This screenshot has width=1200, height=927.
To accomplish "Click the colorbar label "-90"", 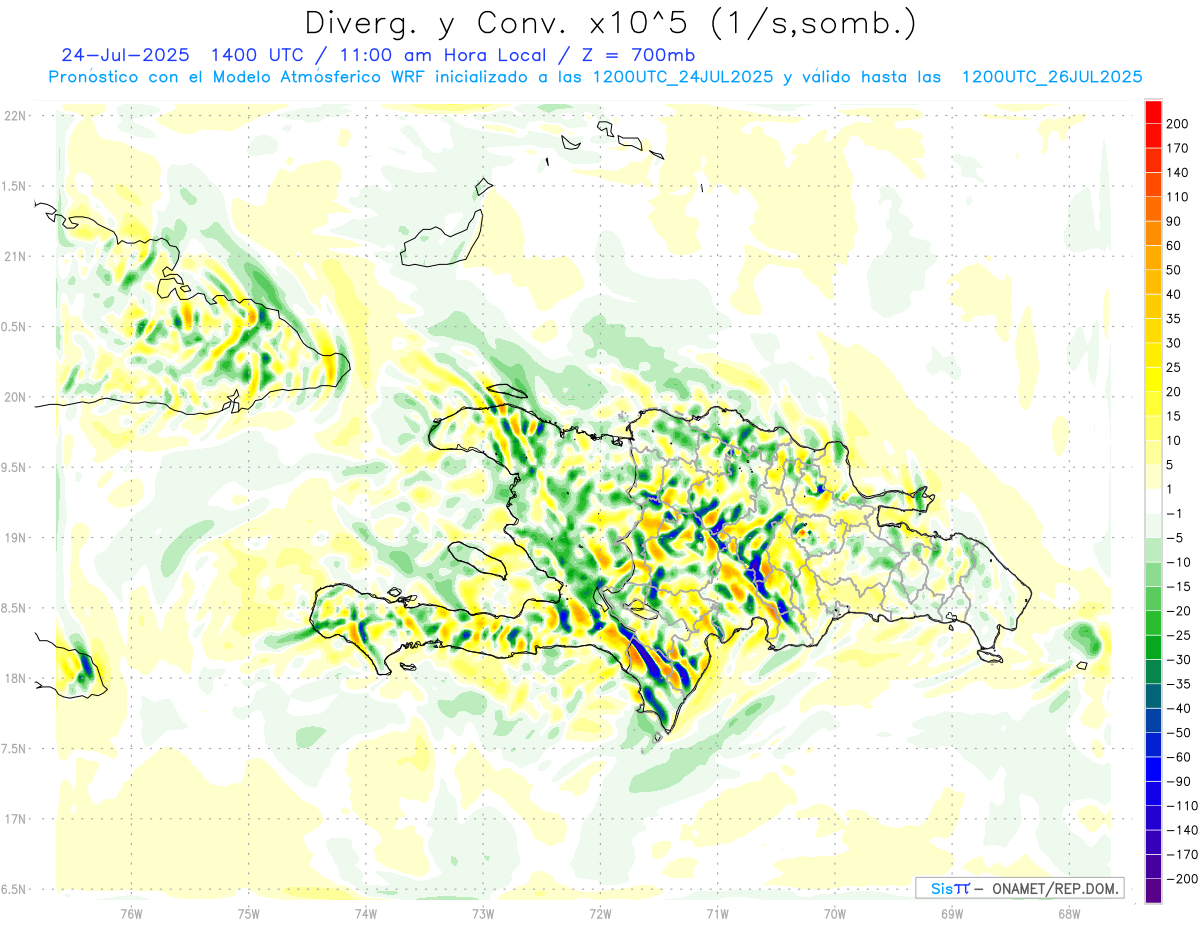I will pos(1178,782).
